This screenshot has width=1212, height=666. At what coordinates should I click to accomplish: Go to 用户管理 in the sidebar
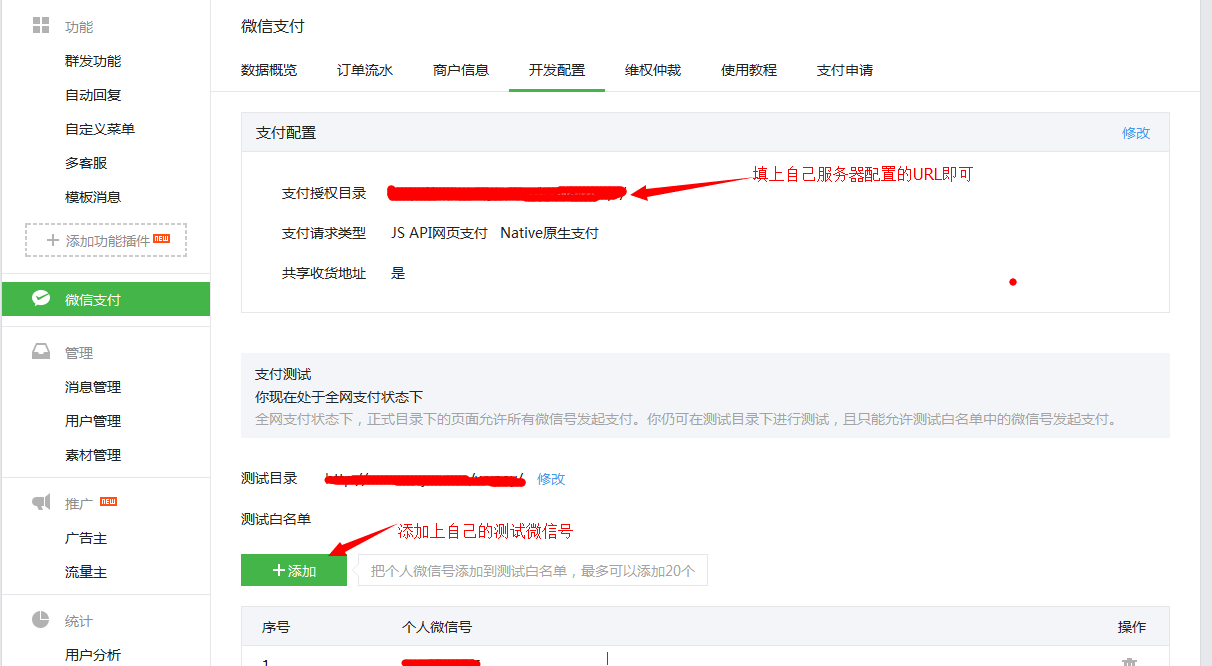pos(93,421)
